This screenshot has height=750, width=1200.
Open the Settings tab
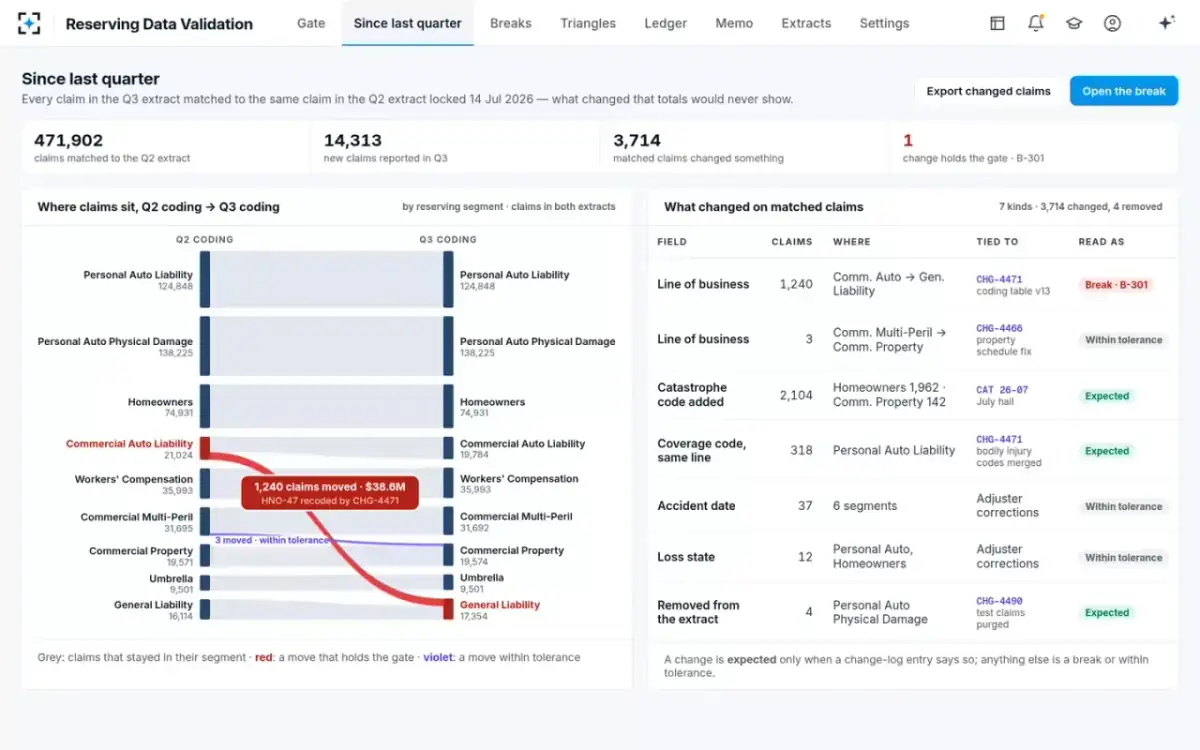tap(884, 23)
